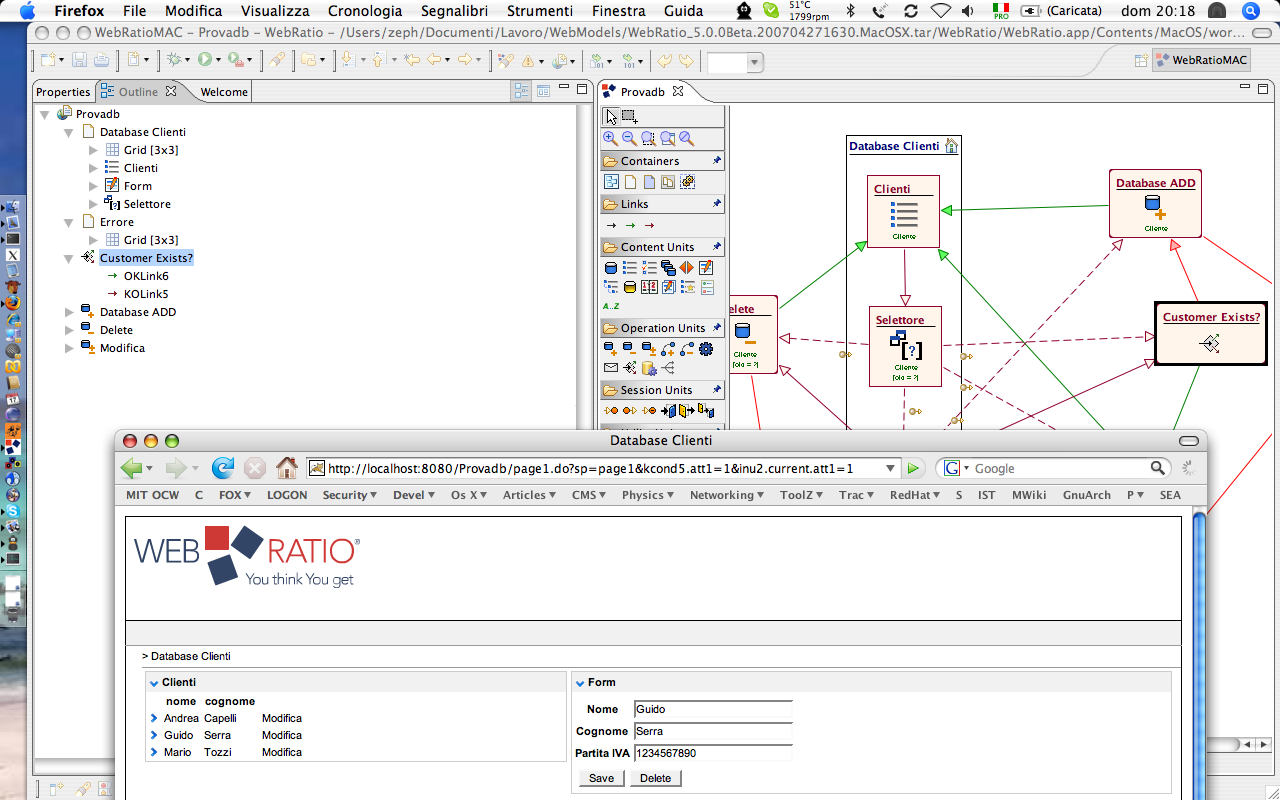Click Modifica link for Andrea Capelli
The height and width of the screenshot is (800, 1280).
[281, 718]
